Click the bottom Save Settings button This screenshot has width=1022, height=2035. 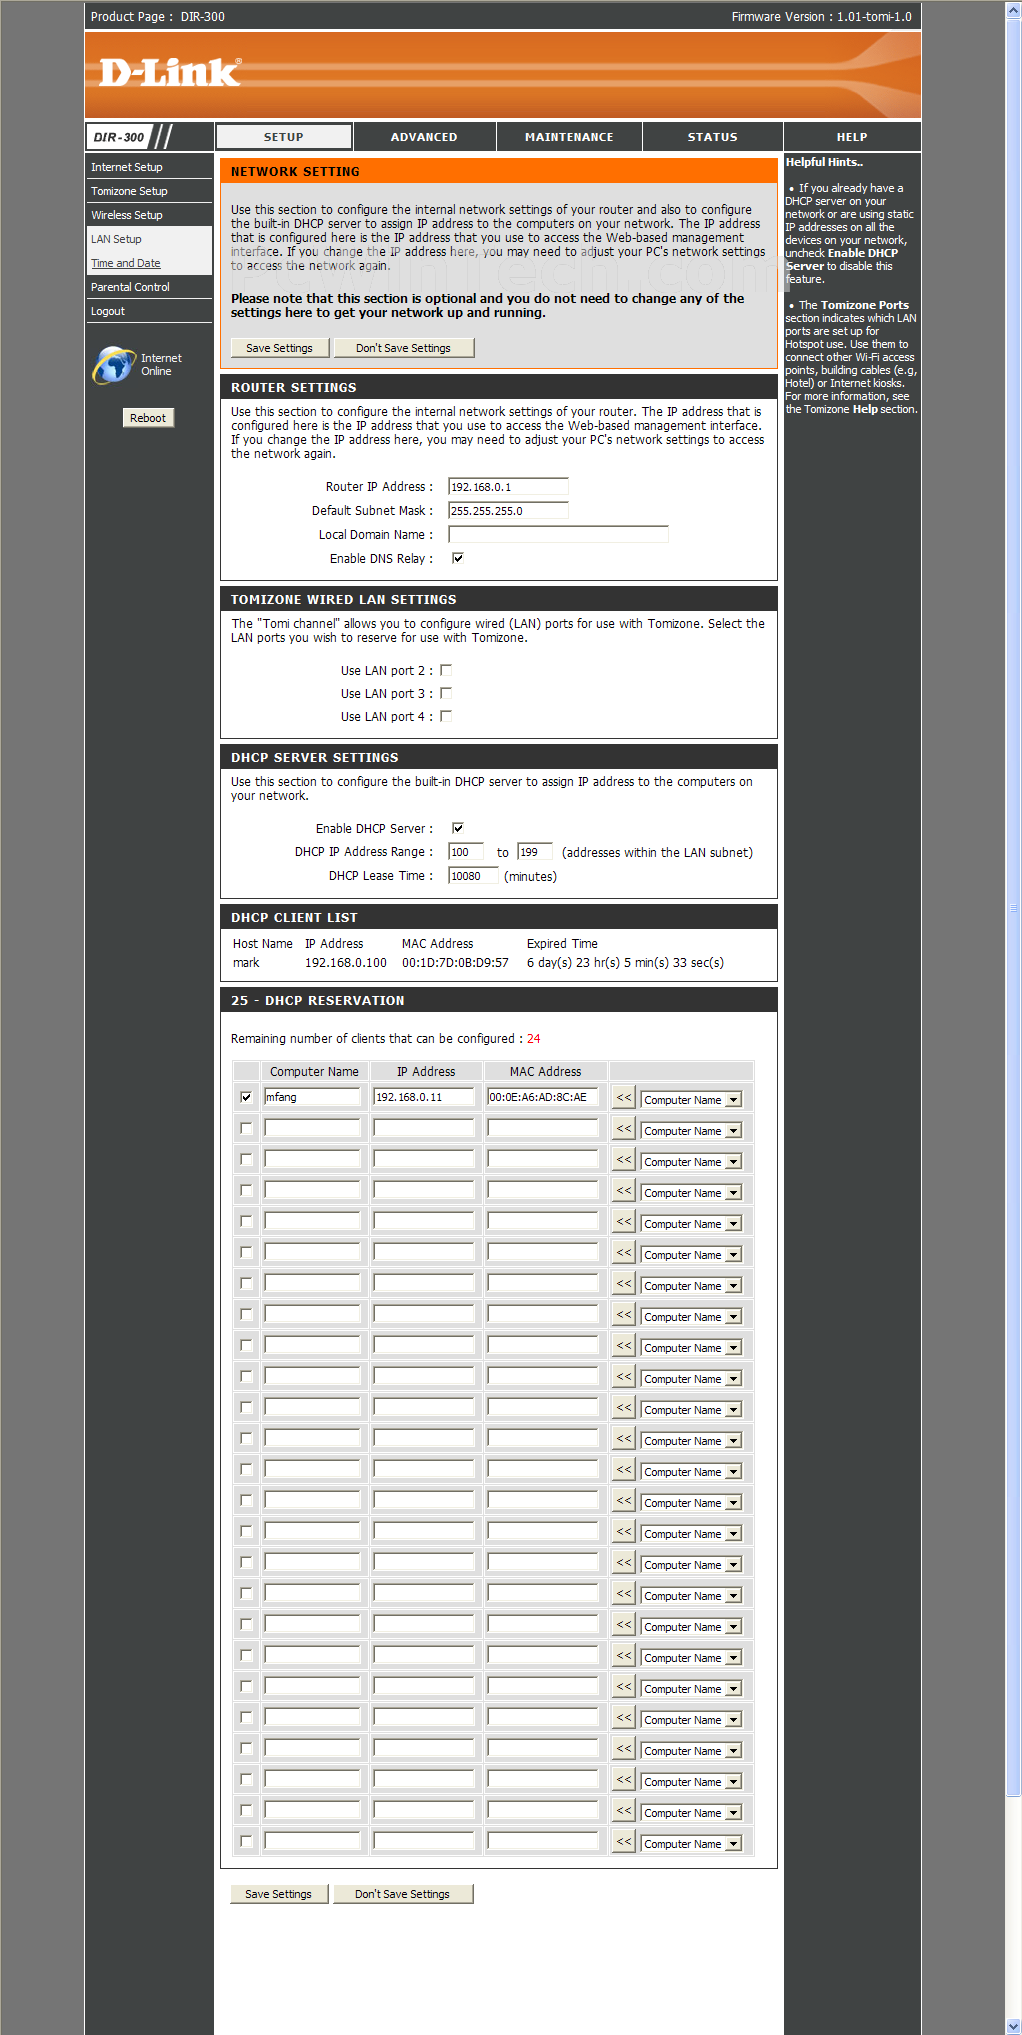[x=279, y=1894]
